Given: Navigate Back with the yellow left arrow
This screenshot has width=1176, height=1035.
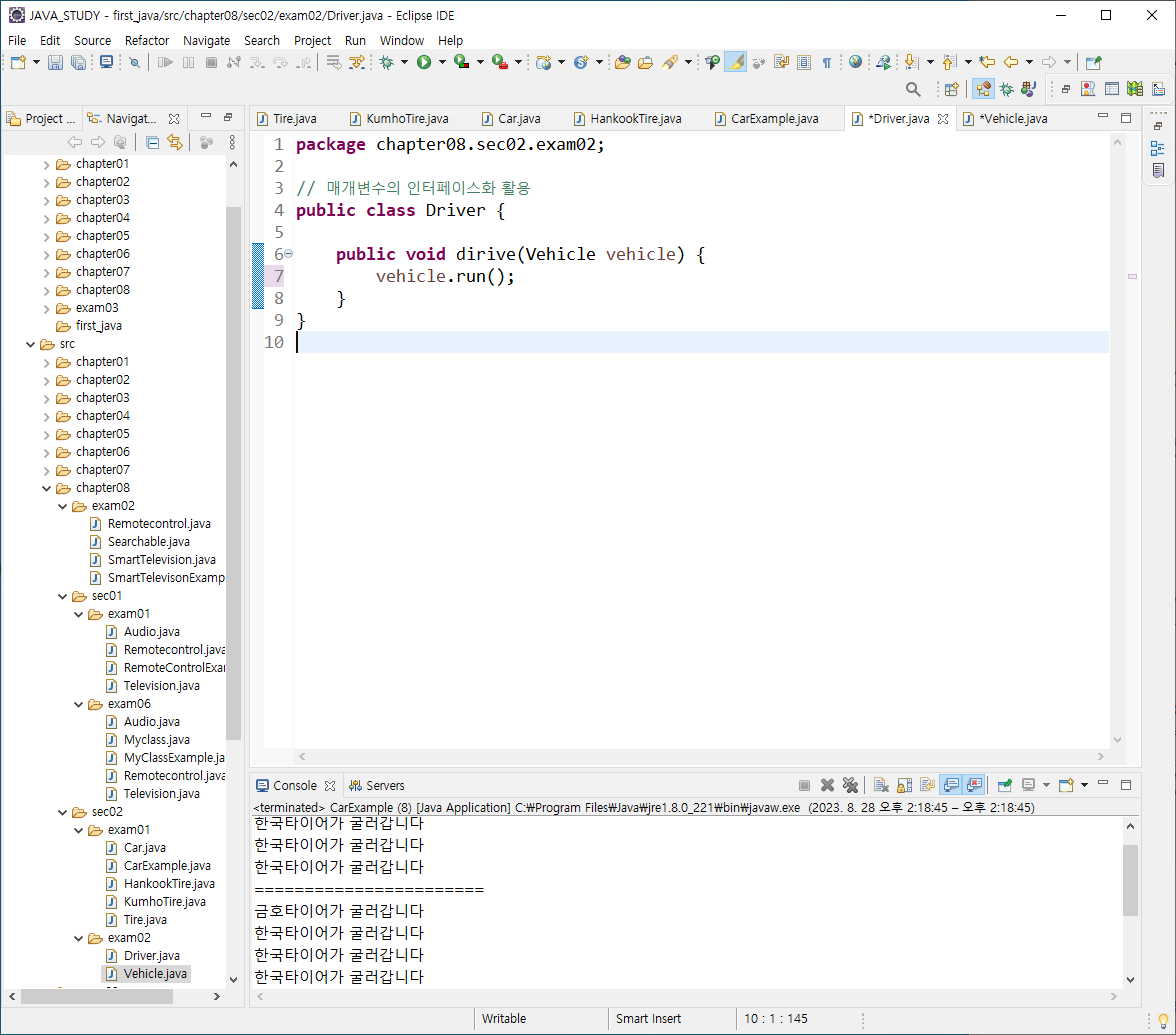Looking at the screenshot, I should 1011,62.
